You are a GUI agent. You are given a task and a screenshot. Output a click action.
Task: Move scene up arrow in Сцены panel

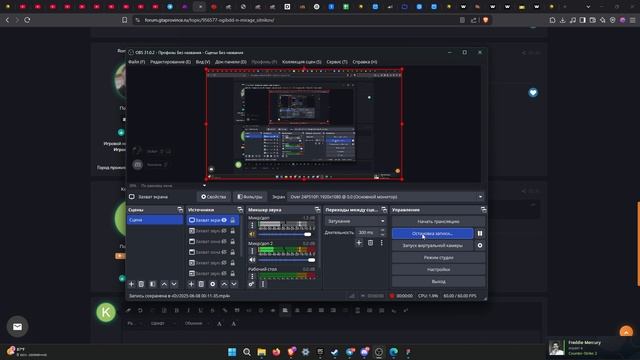pyautogui.click(x=164, y=284)
